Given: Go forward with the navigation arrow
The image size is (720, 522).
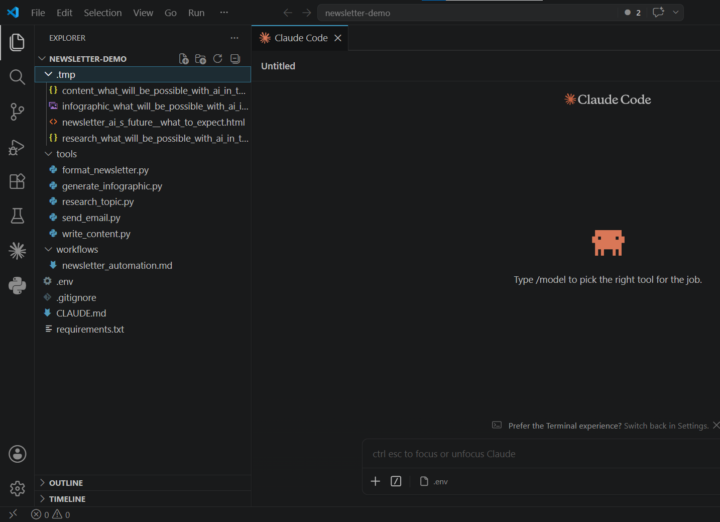Looking at the screenshot, I should pos(306,13).
